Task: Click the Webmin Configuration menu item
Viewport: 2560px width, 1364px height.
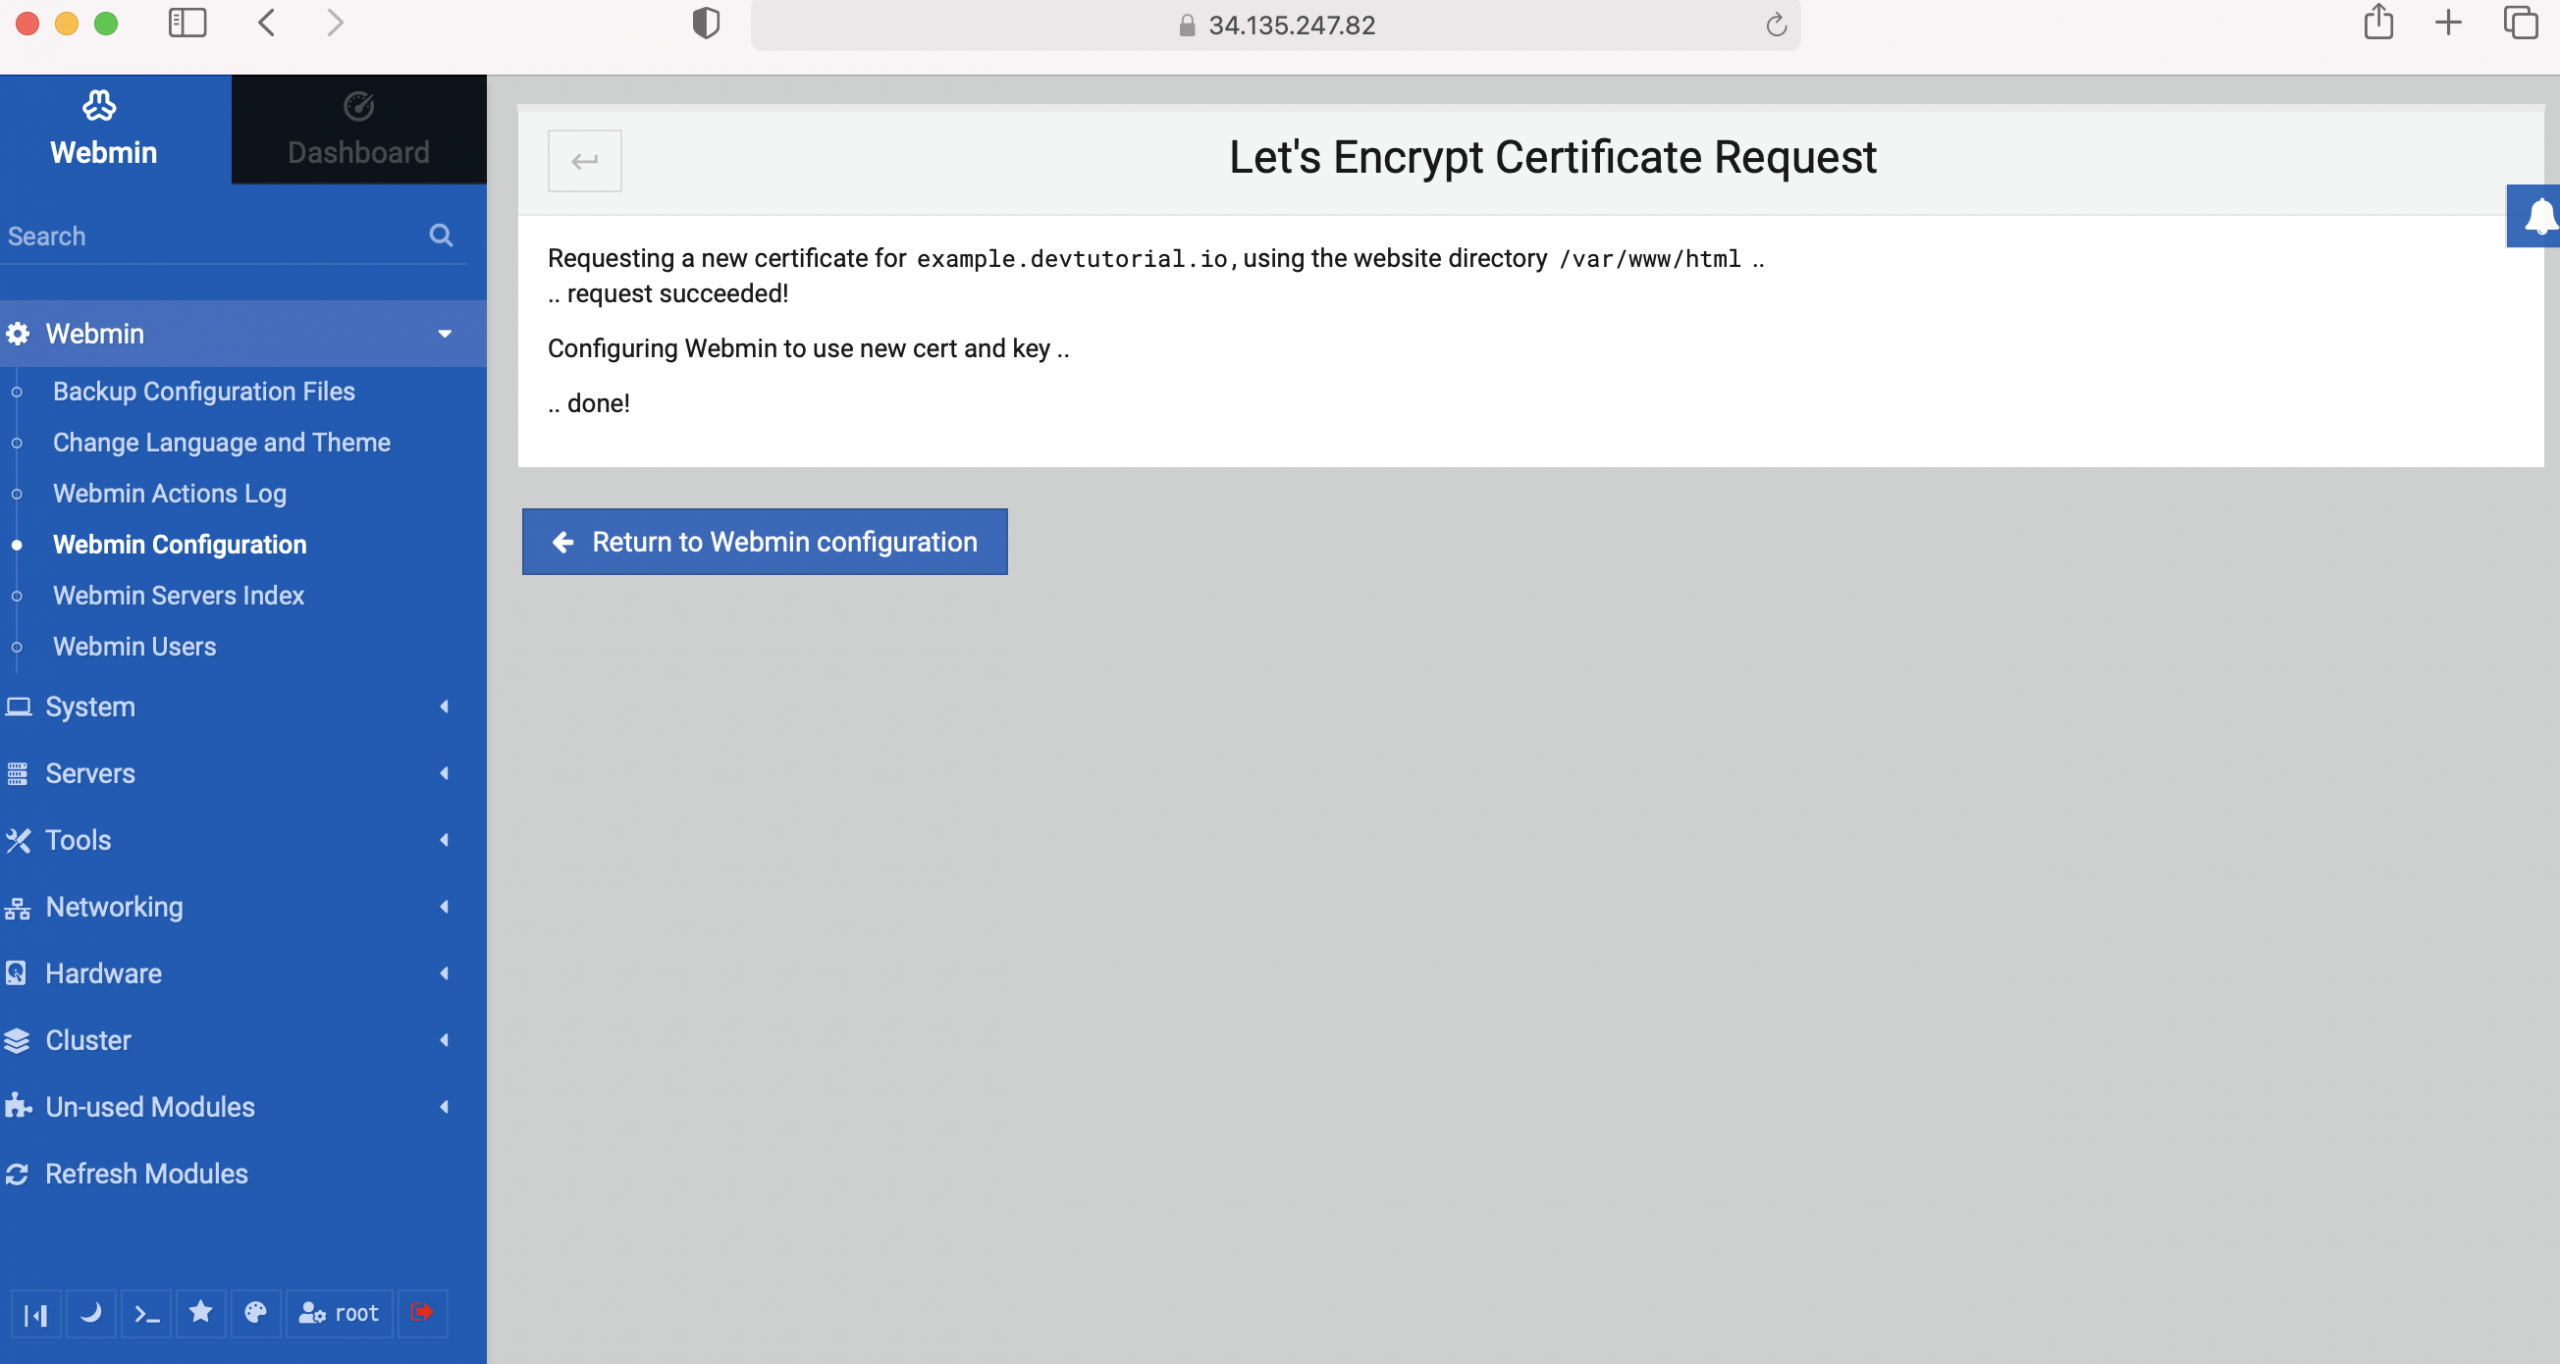Action: pos(179,543)
